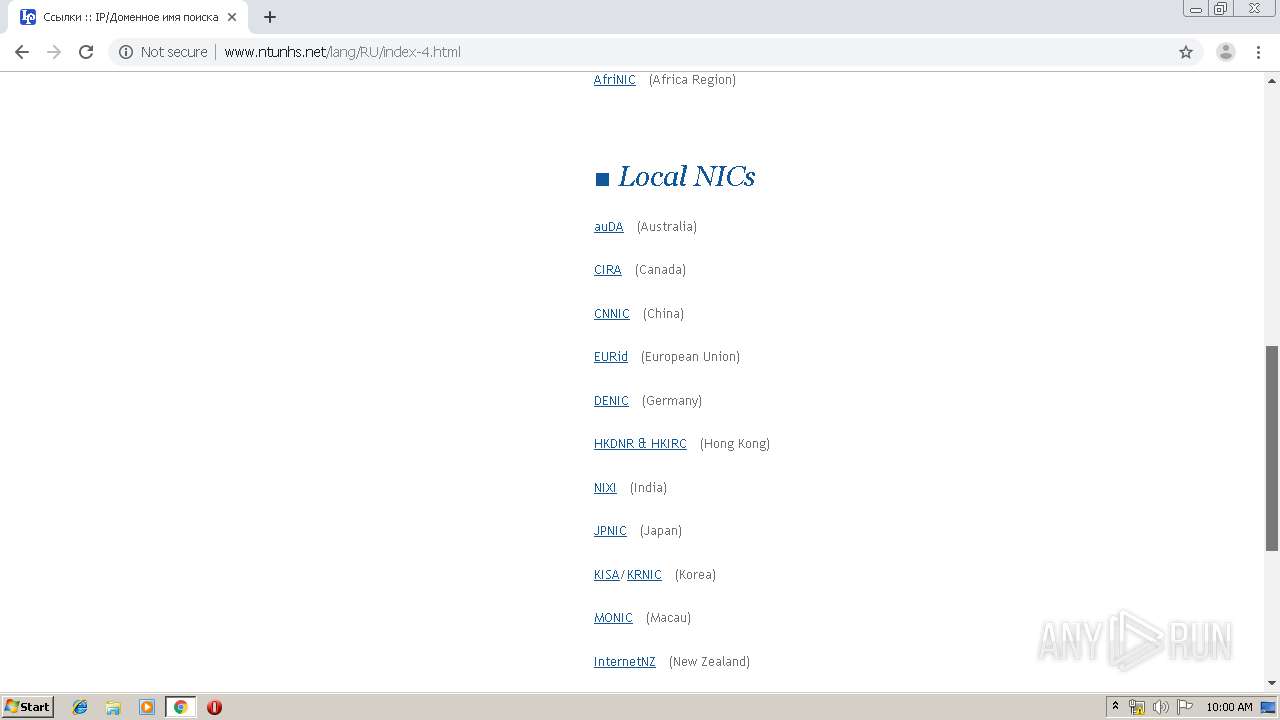Click the (Hong Kong) label
The height and width of the screenshot is (720, 1280).
(734, 444)
